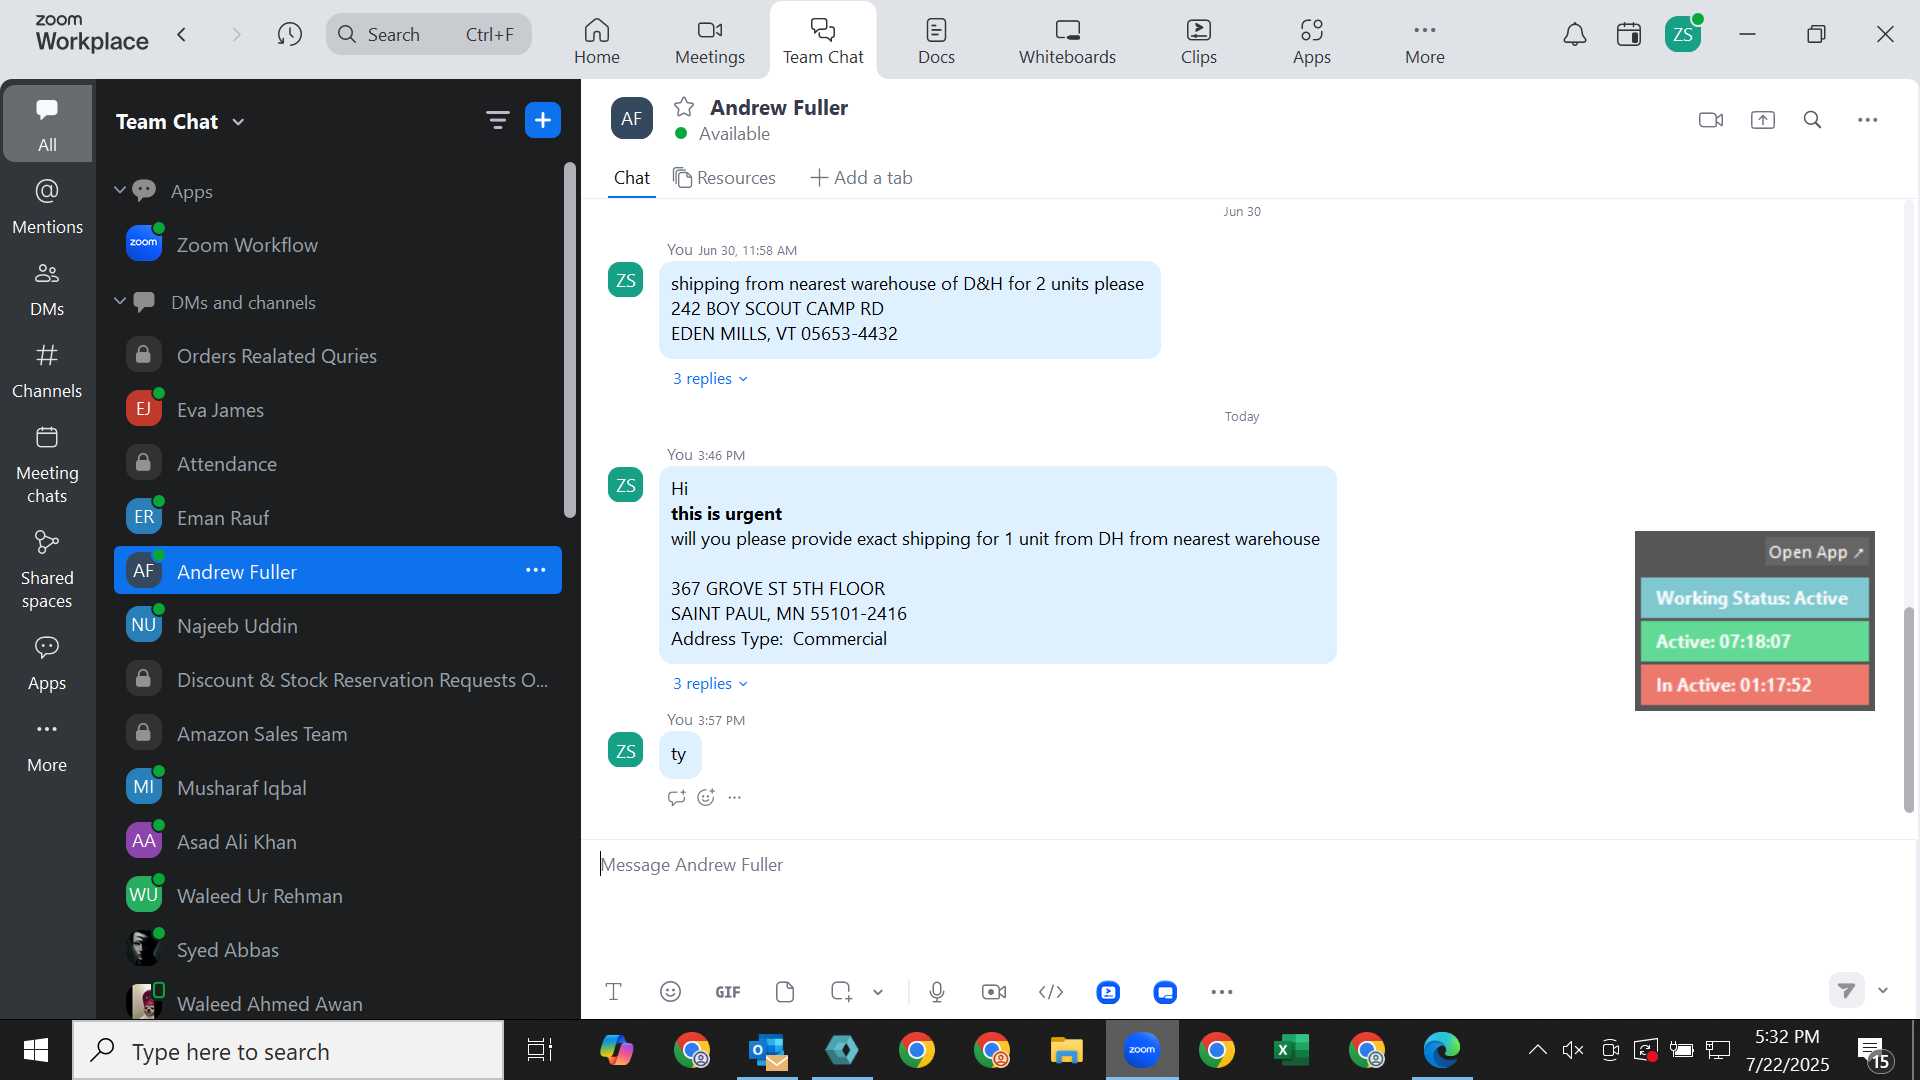Screen dimensions: 1920x1080
Task: Open the Meetings tab
Action: 710,41
